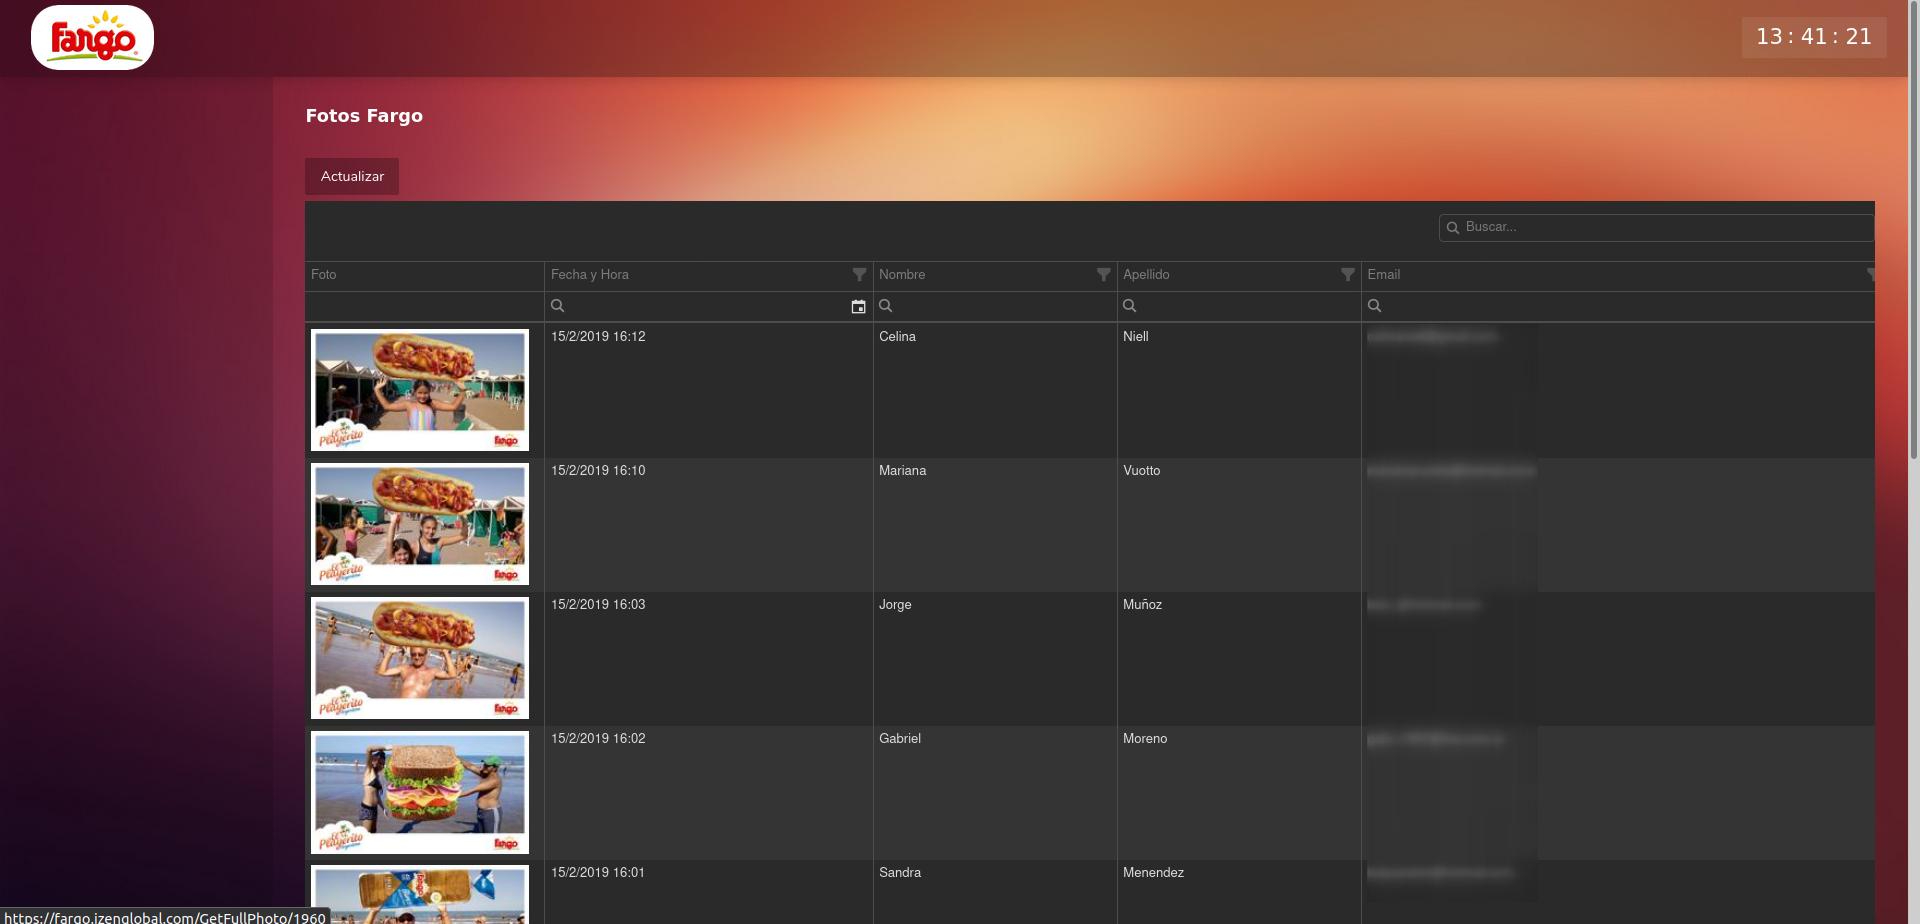Click search magnifier in Nombre filter row

click(x=886, y=306)
